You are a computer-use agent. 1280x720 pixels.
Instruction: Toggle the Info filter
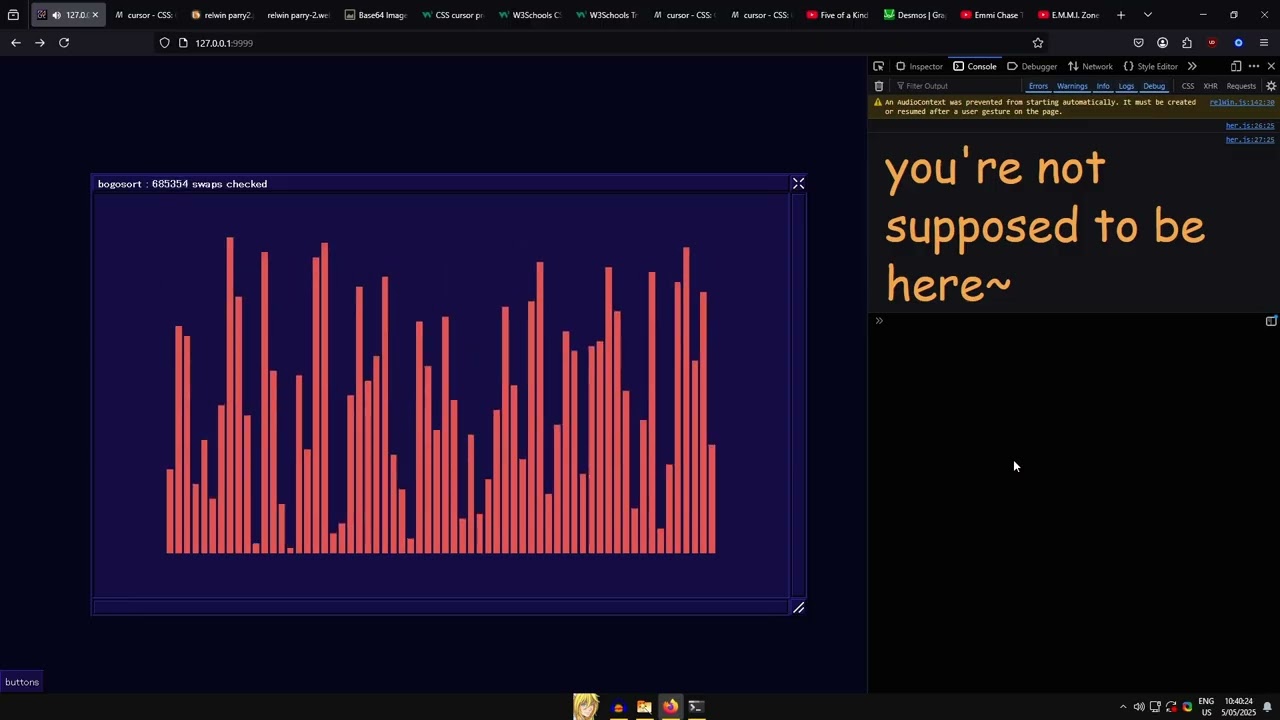(1103, 86)
